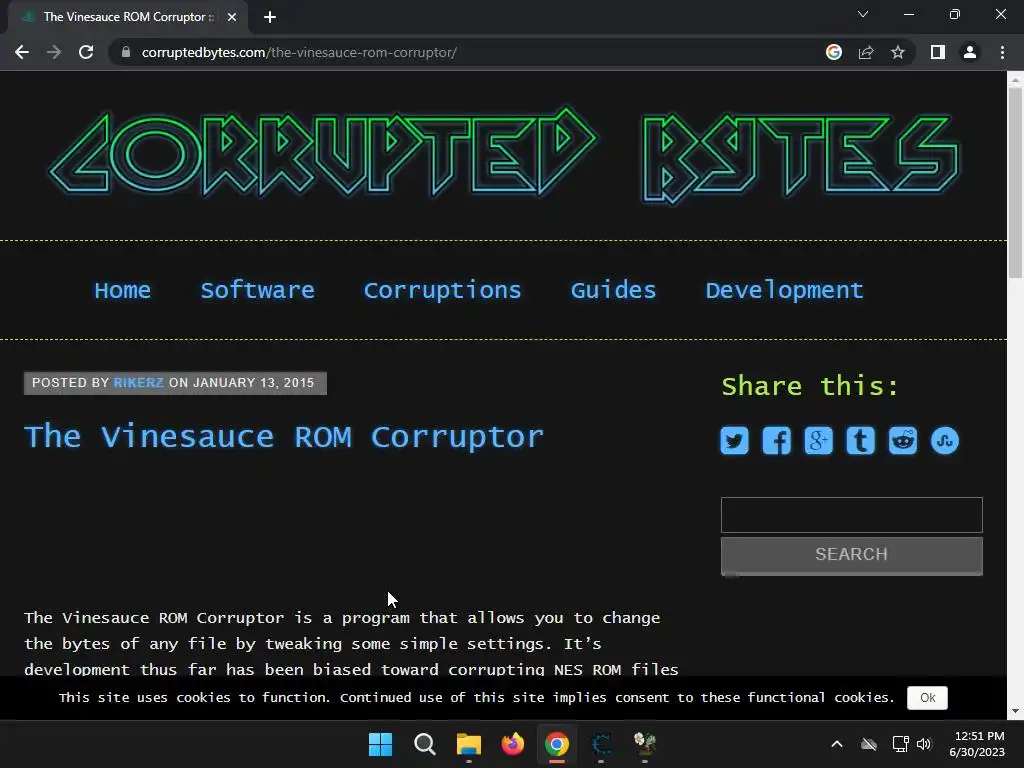Open Windows Start menu

click(x=381, y=744)
